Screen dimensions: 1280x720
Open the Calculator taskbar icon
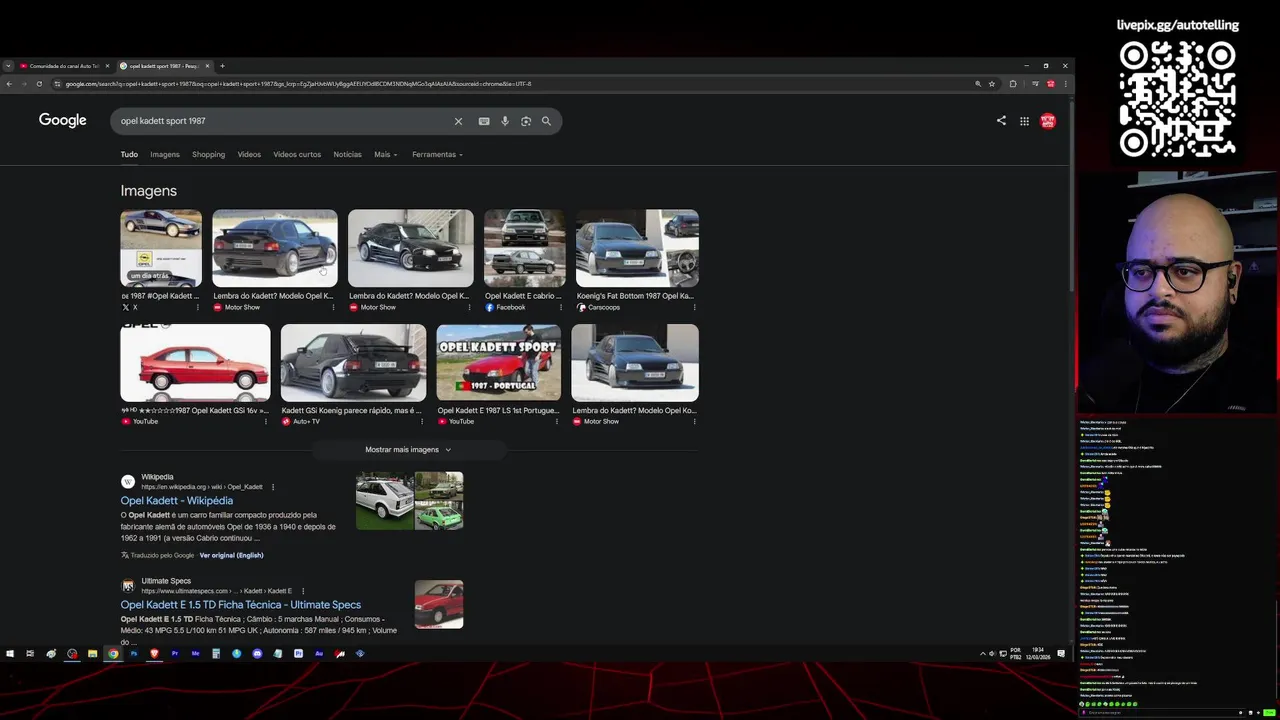pos(216,654)
